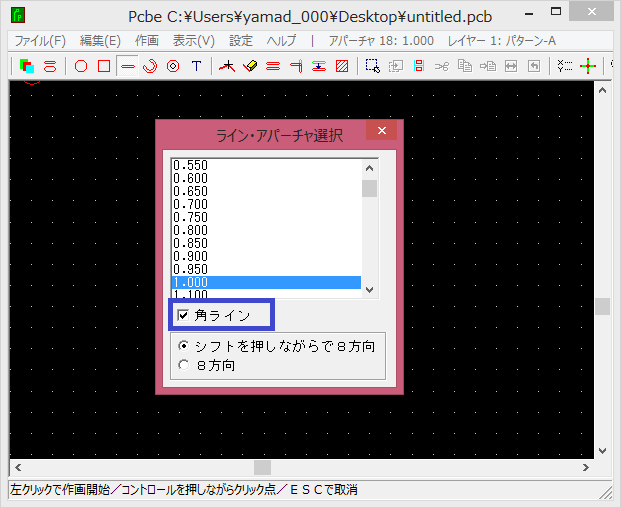Select the ８方向 radio option
The width and height of the screenshot is (621, 508).
tap(183, 365)
